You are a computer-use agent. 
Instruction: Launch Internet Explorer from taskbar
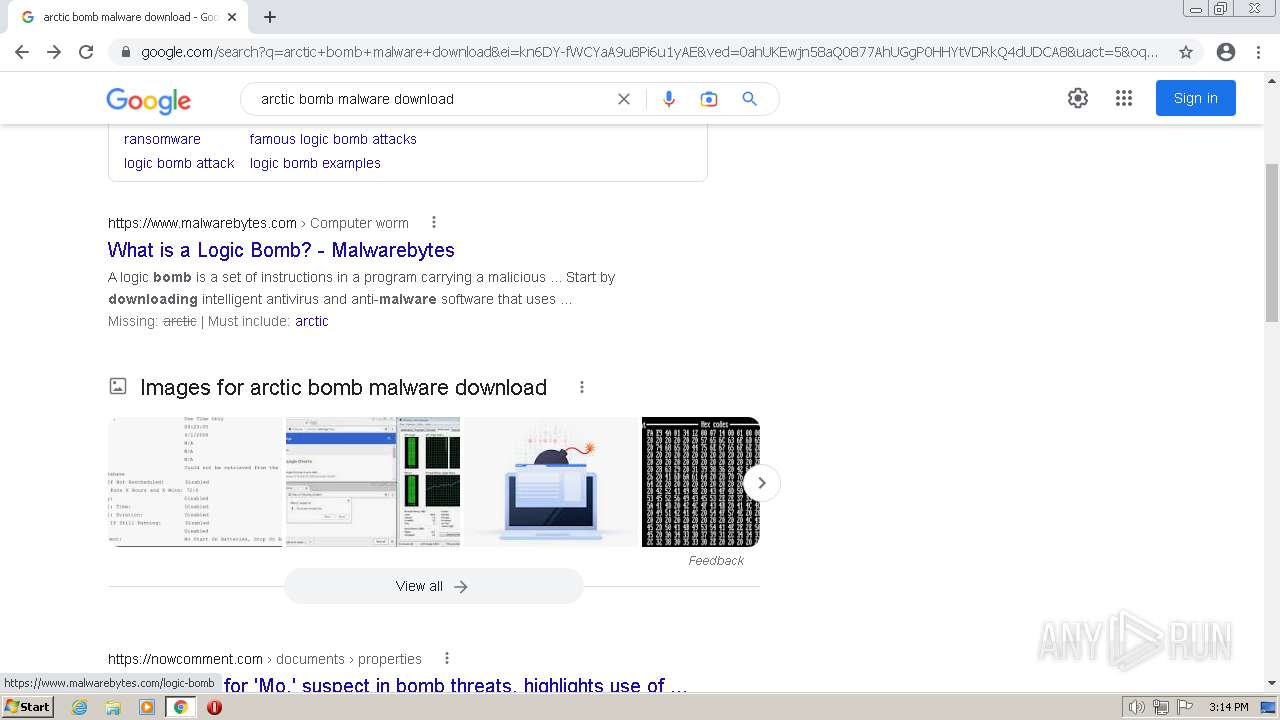click(x=79, y=707)
